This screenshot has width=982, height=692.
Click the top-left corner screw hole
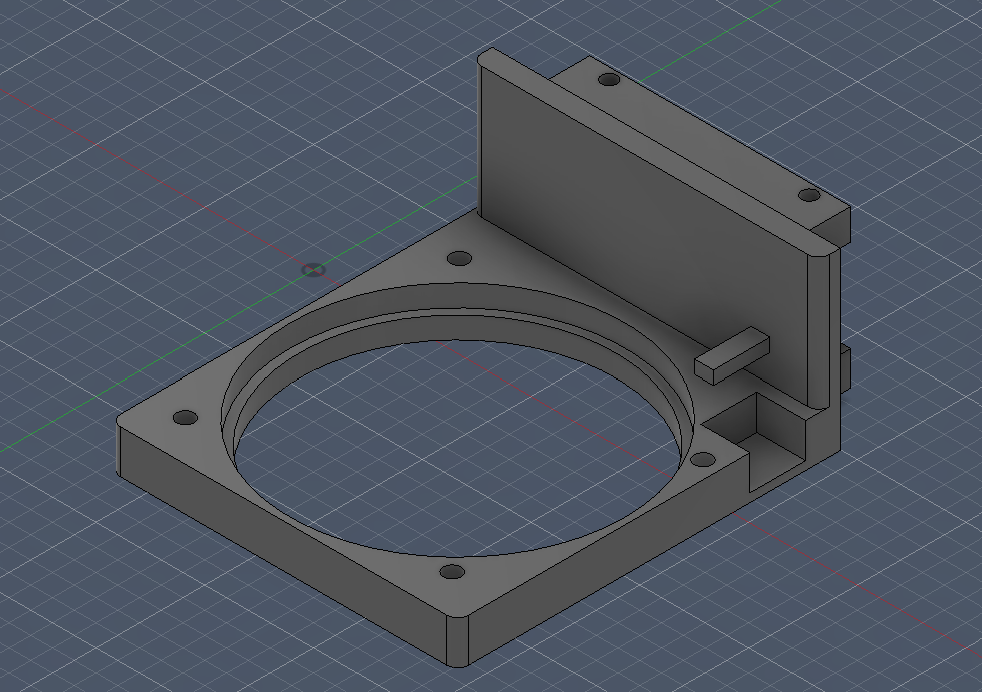point(459,258)
